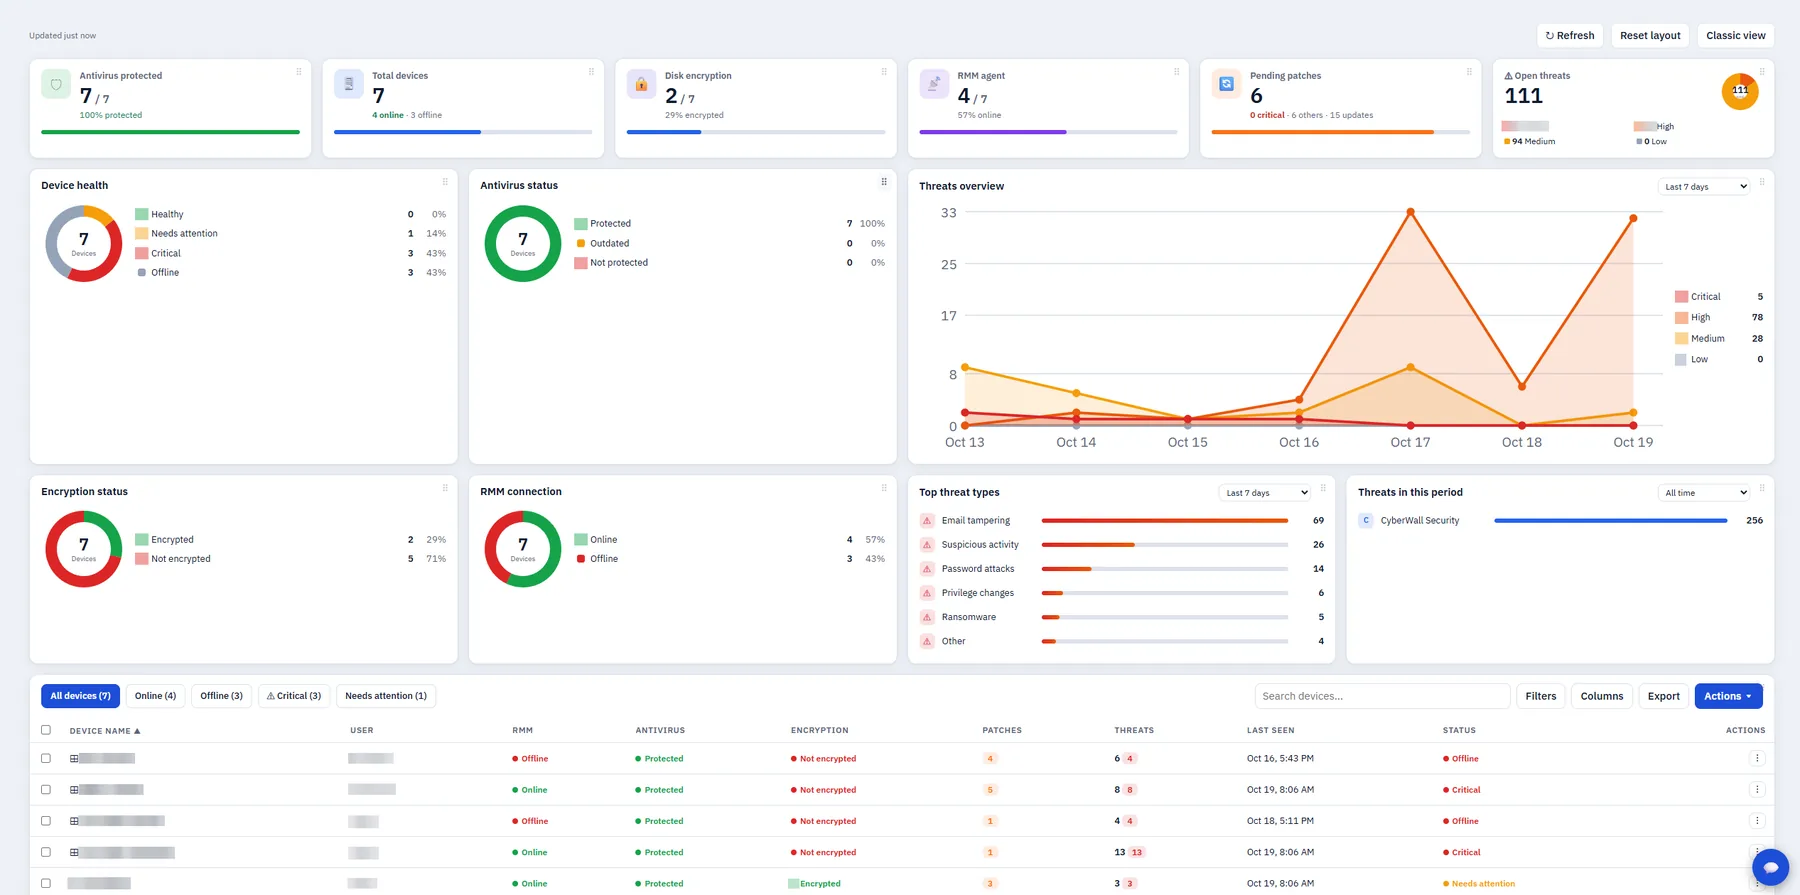Click the Low legend swatch in Threats overview
The image size is (1800, 895).
(x=1681, y=360)
